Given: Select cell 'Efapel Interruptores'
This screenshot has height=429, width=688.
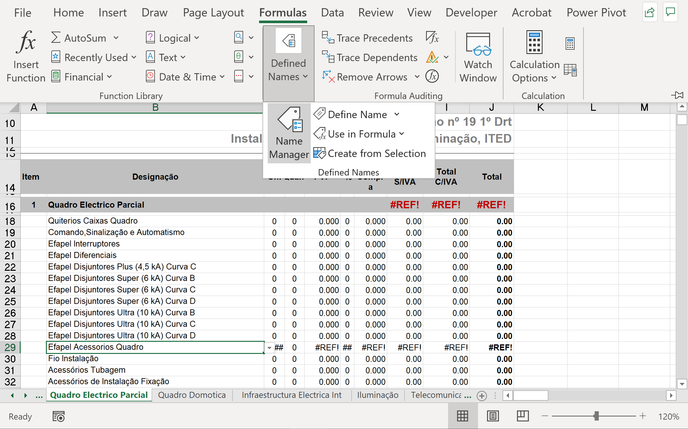Looking at the screenshot, I should [155, 244].
